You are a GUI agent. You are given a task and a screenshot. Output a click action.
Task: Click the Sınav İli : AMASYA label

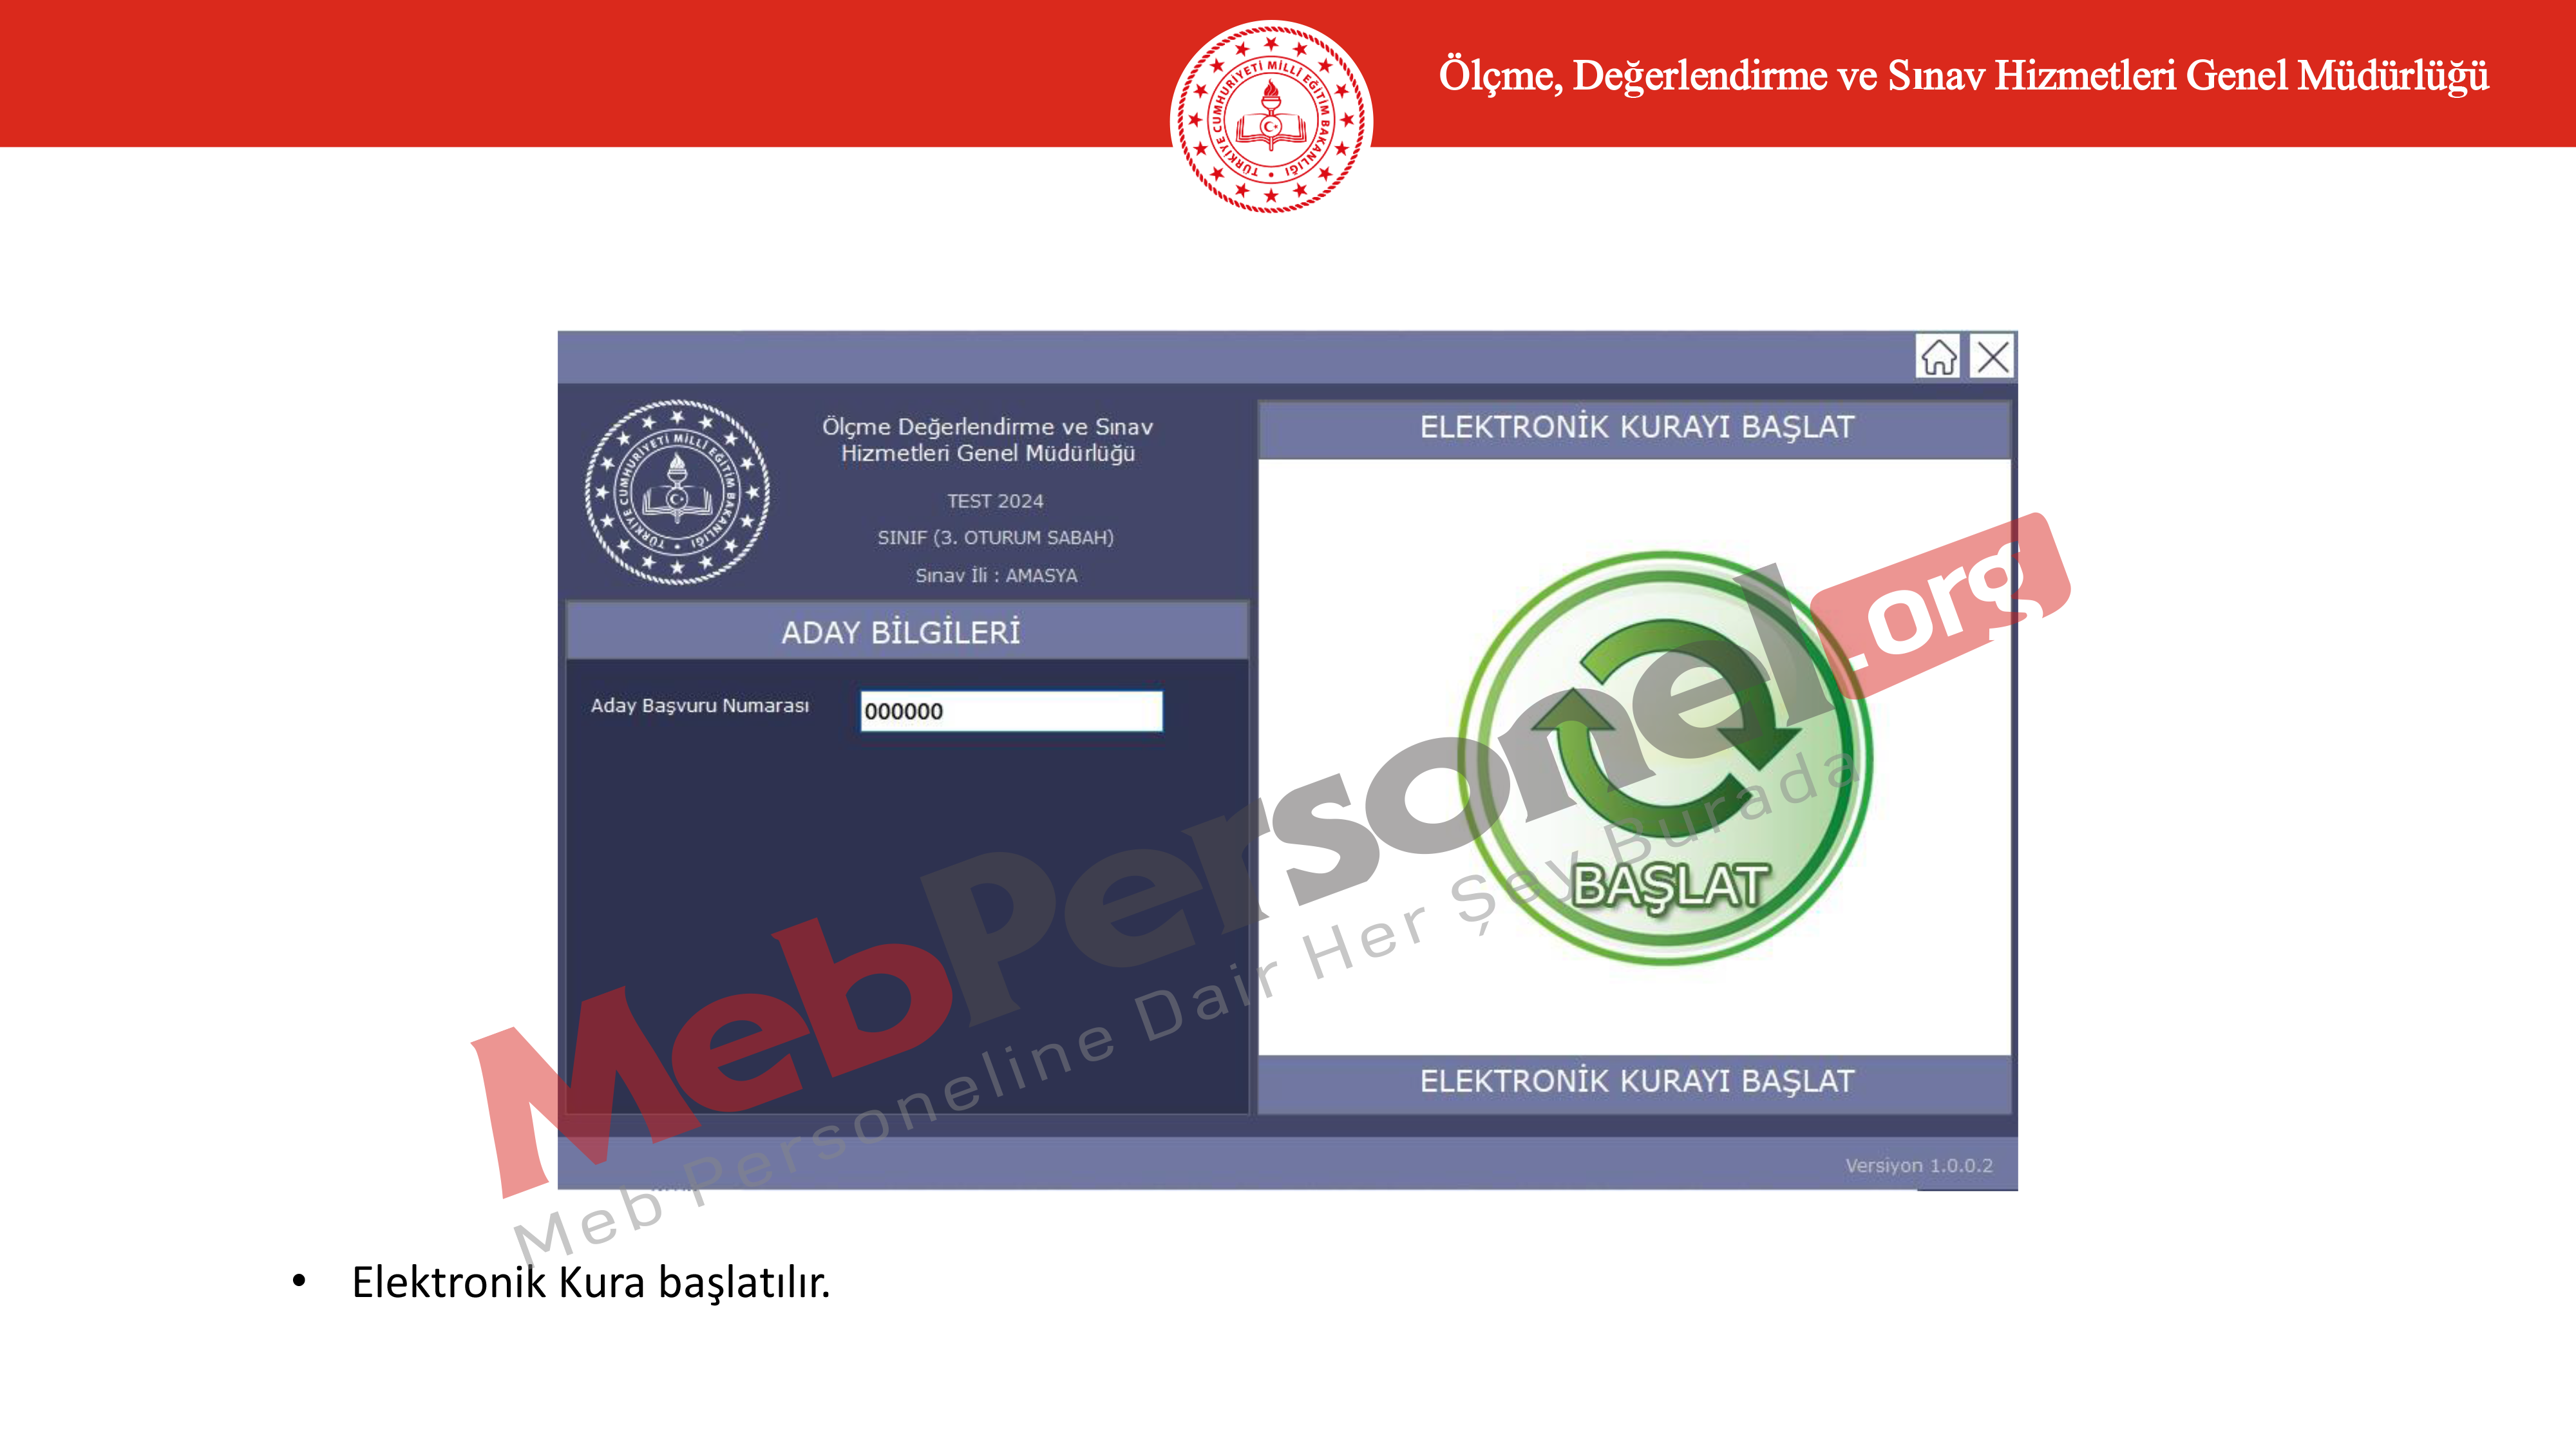[996, 576]
